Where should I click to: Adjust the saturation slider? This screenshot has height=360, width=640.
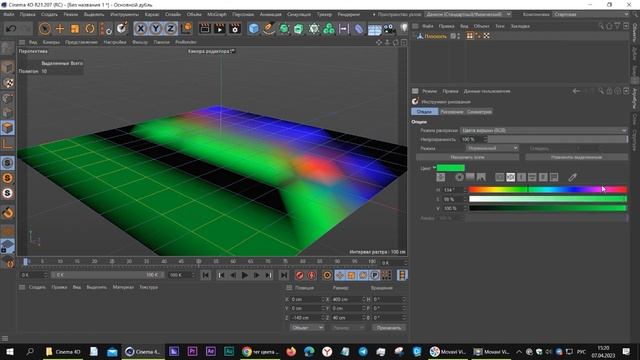(x=548, y=199)
